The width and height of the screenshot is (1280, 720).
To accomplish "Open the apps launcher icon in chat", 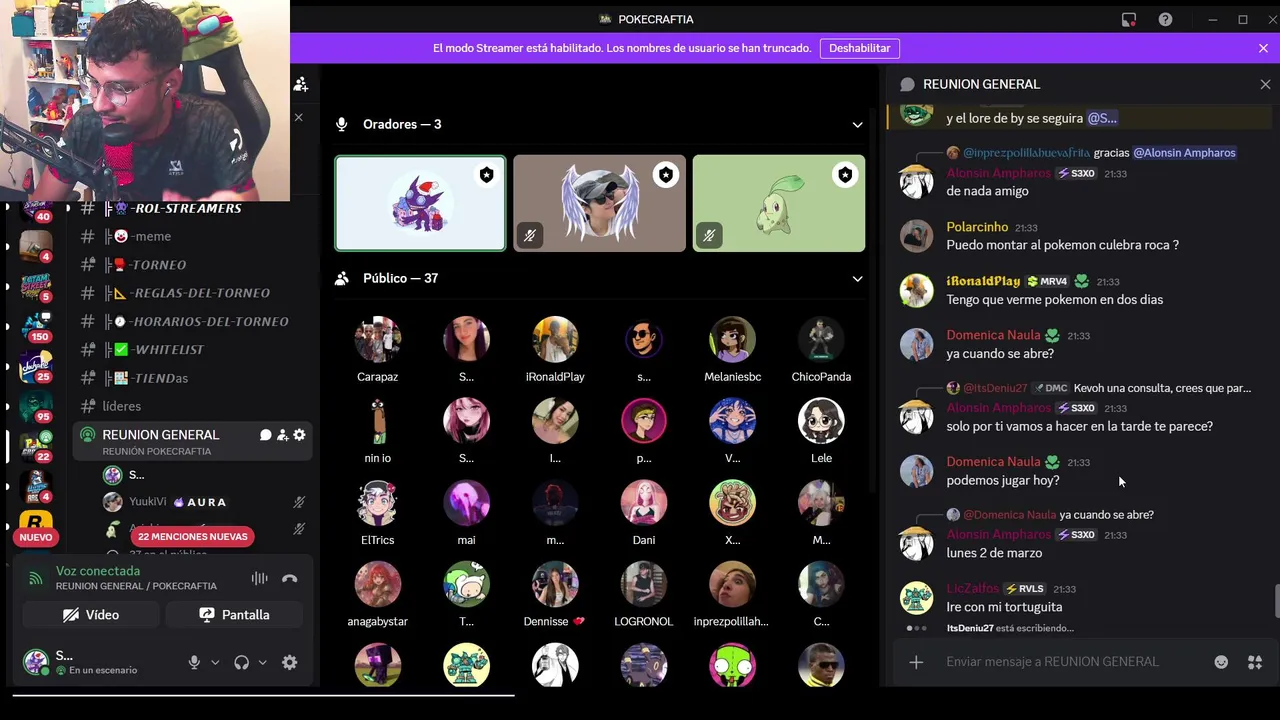I will [x=1255, y=662].
